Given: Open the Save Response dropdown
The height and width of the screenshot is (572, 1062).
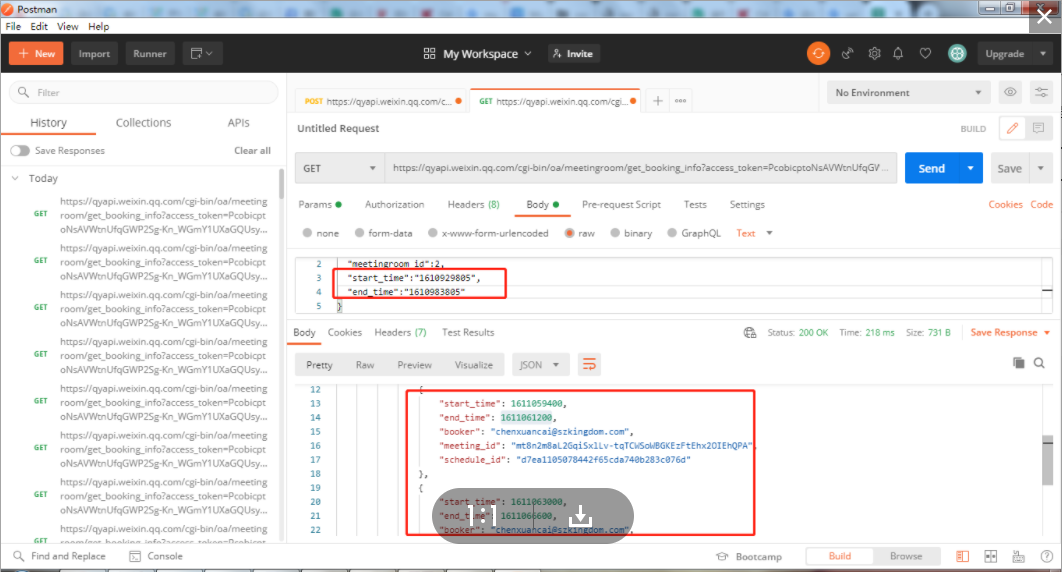Looking at the screenshot, I should click(1010, 332).
